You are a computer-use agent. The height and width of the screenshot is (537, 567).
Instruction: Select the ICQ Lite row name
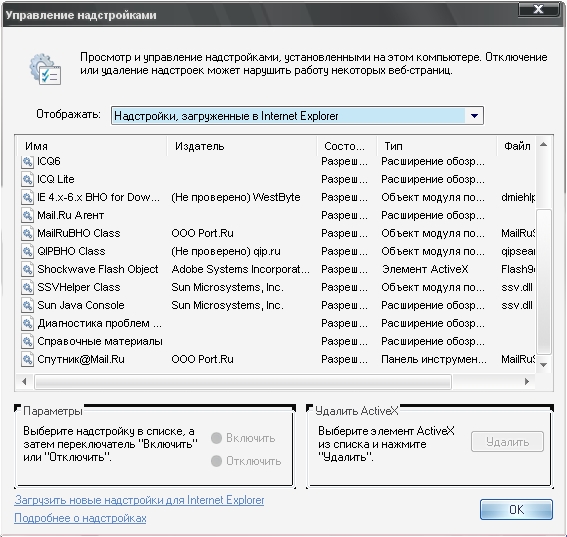pyautogui.click(x=56, y=179)
